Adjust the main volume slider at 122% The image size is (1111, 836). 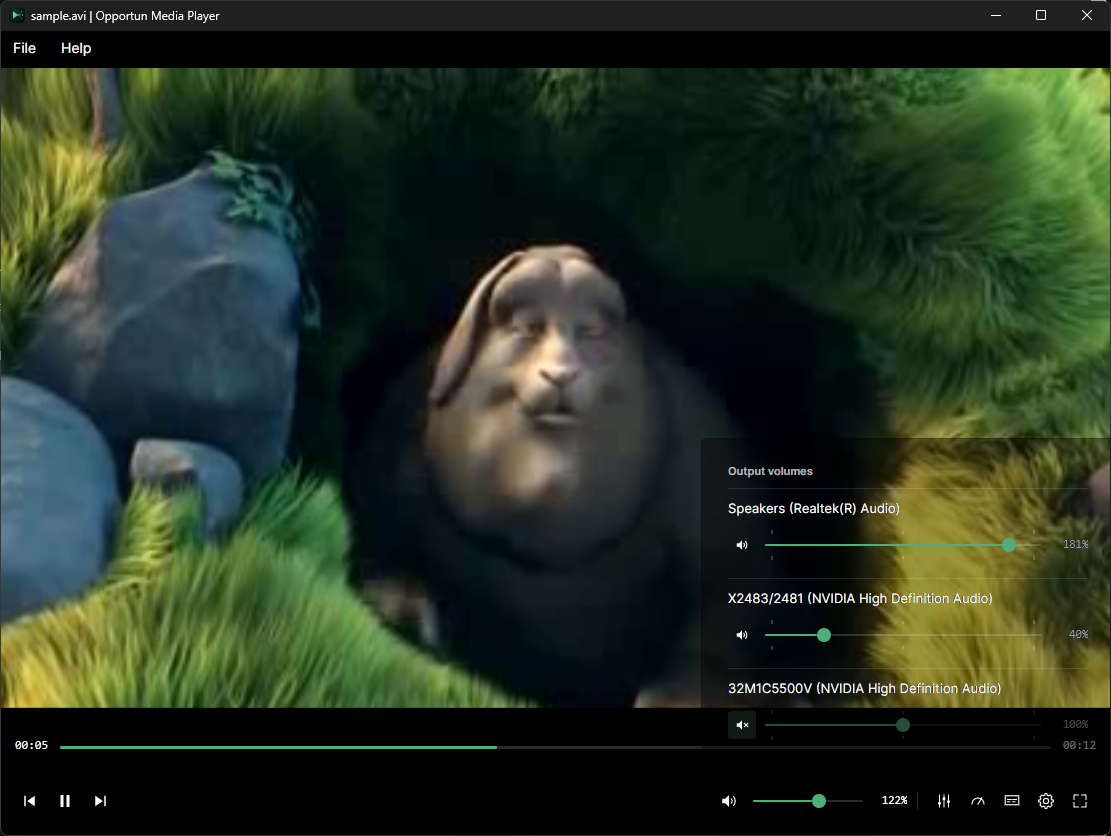(819, 801)
